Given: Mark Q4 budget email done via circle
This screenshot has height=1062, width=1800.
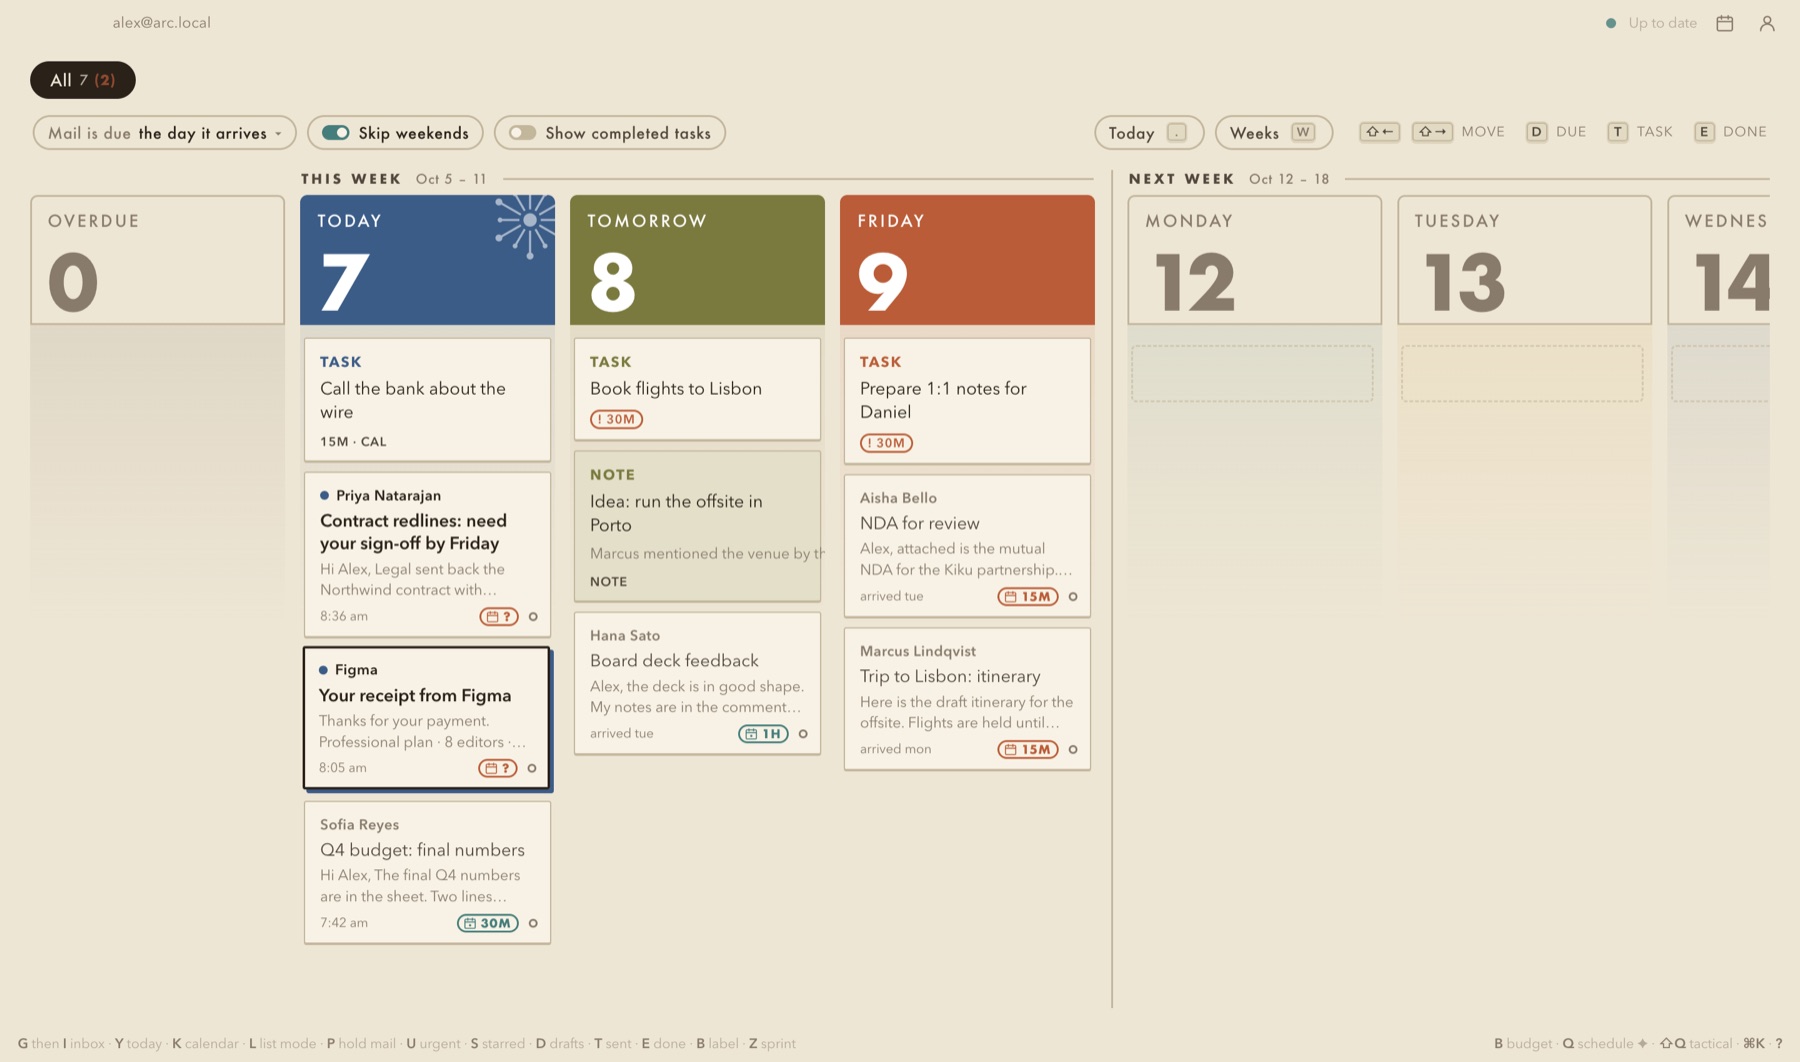Looking at the screenshot, I should [x=533, y=924].
